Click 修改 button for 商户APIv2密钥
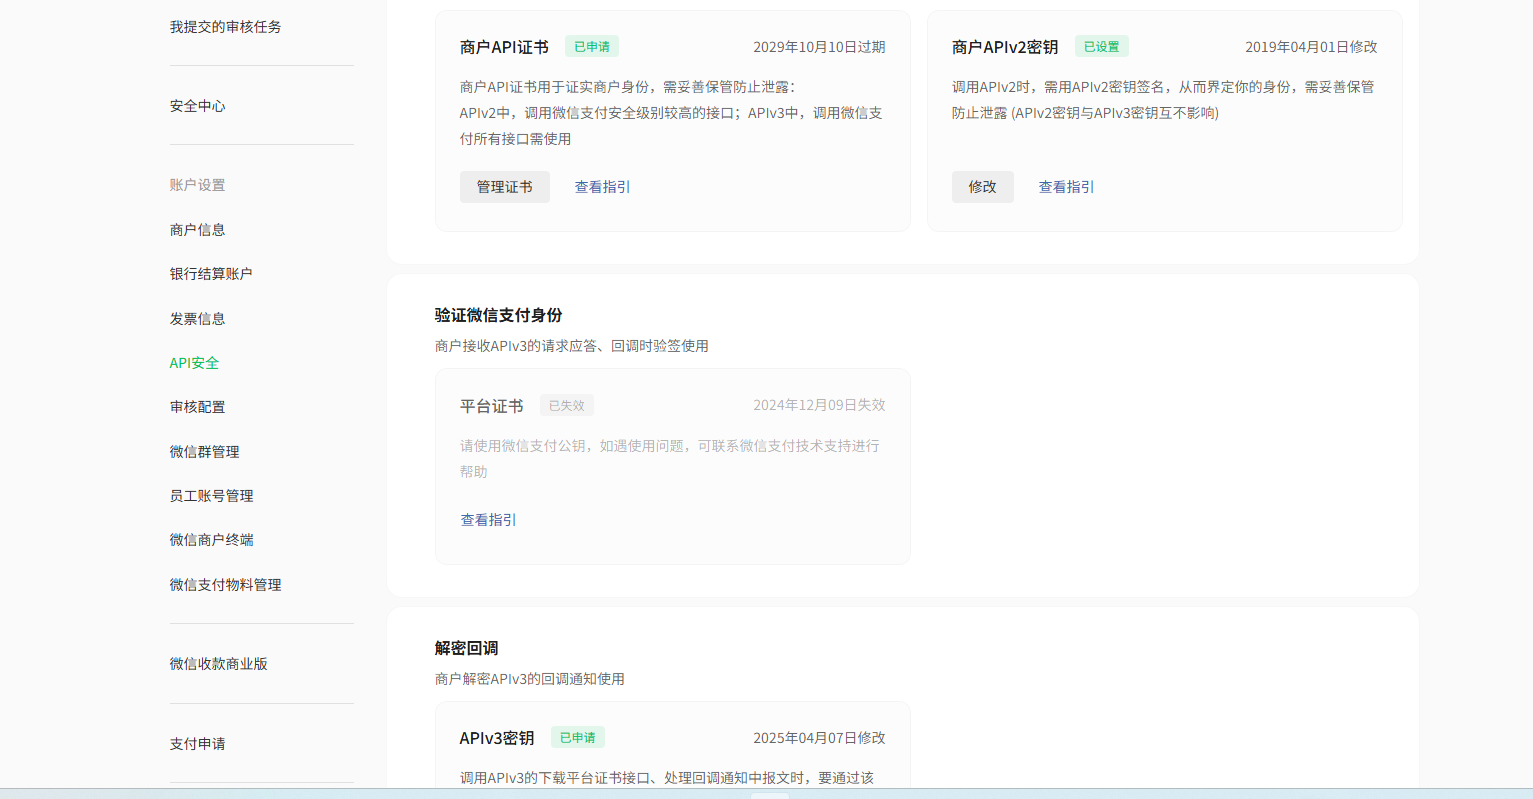This screenshot has height=799, width=1533. pyautogui.click(x=983, y=187)
